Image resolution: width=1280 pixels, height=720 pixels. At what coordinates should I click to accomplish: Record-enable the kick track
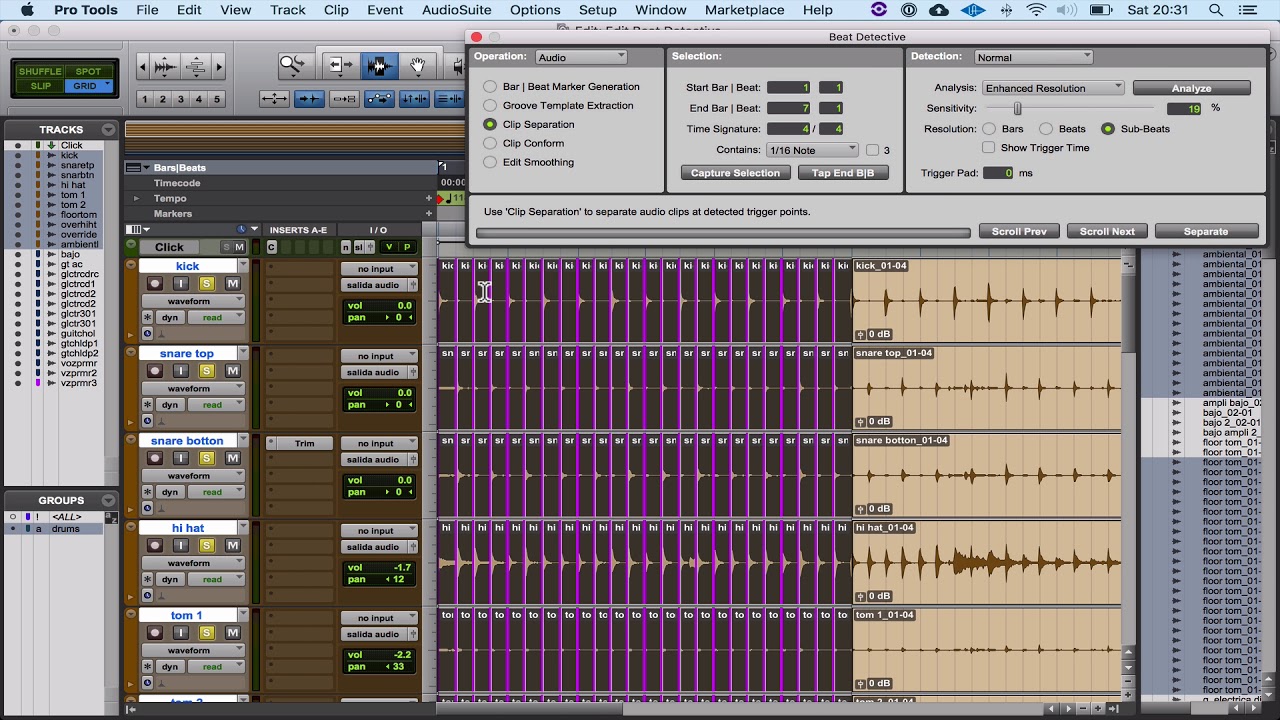tap(154, 284)
